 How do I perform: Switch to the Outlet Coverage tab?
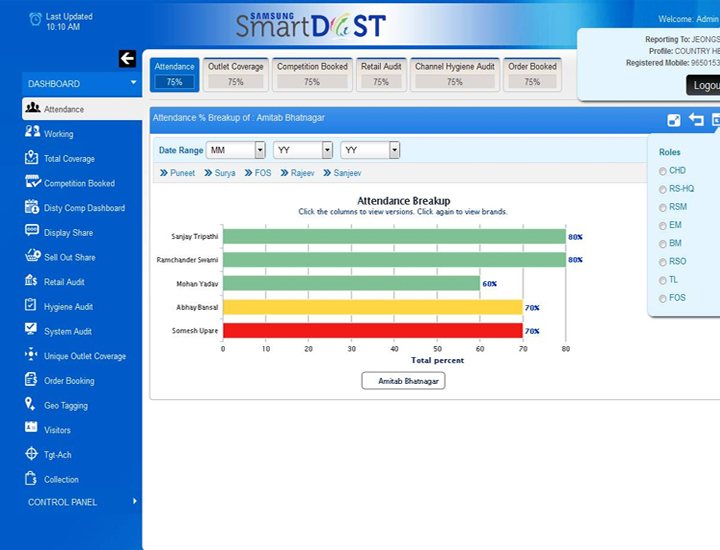click(236, 75)
